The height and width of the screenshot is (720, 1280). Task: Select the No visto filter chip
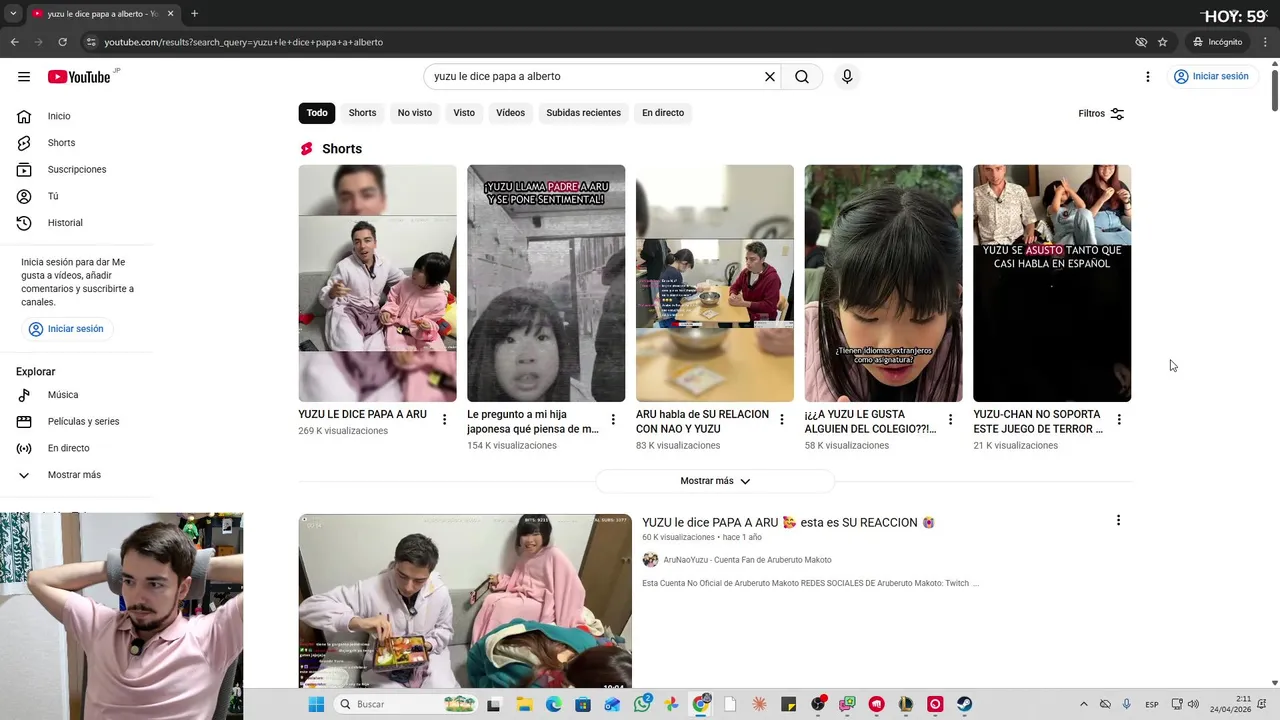pyautogui.click(x=415, y=113)
